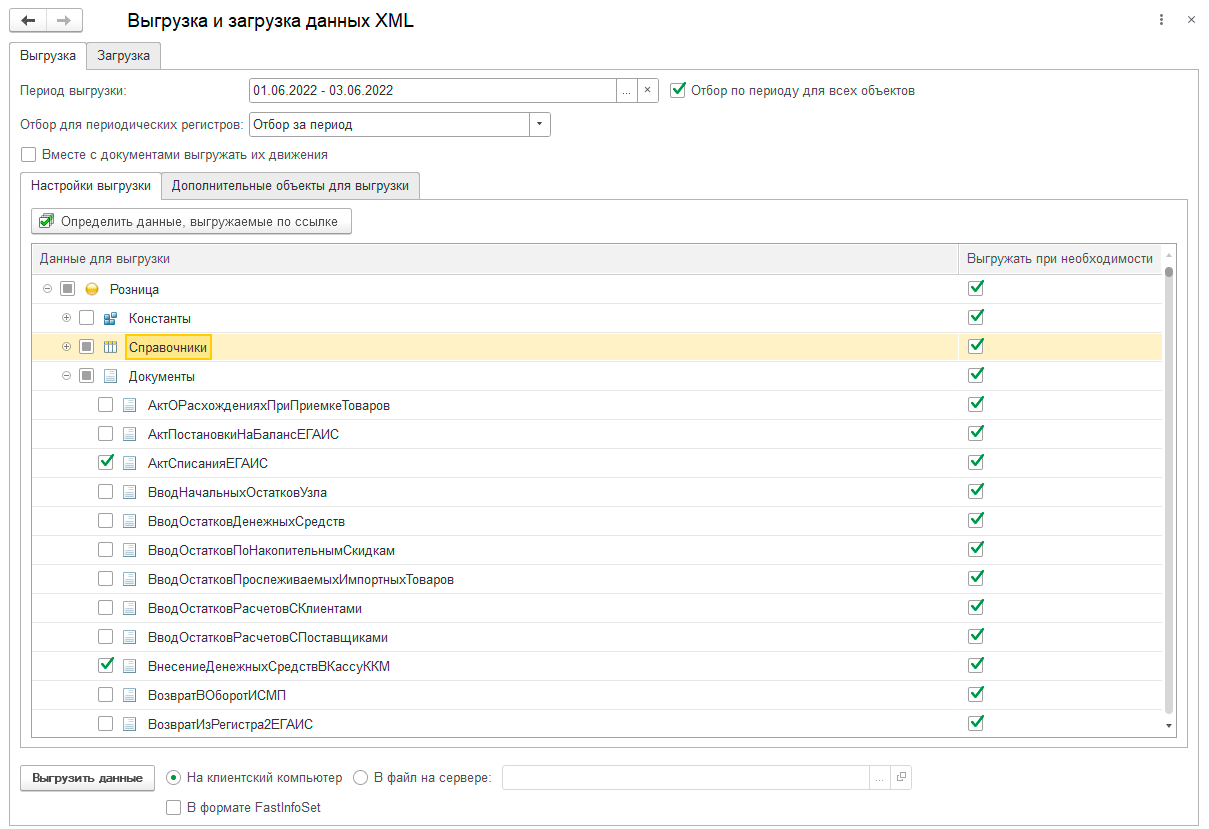This screenshot has width=1209, height=829.
Task: Click the Выгрузить данные button
Action: pos(87,777)
